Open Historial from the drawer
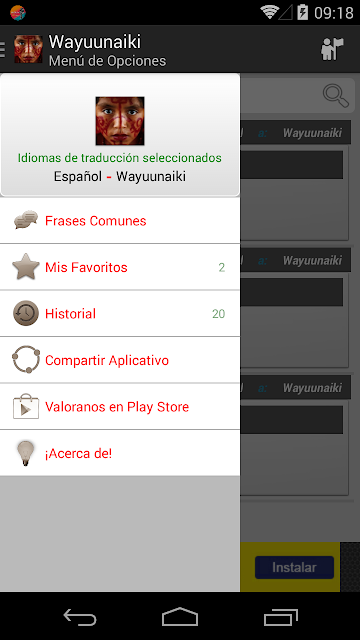360x640 pixels. click(120, 314)
